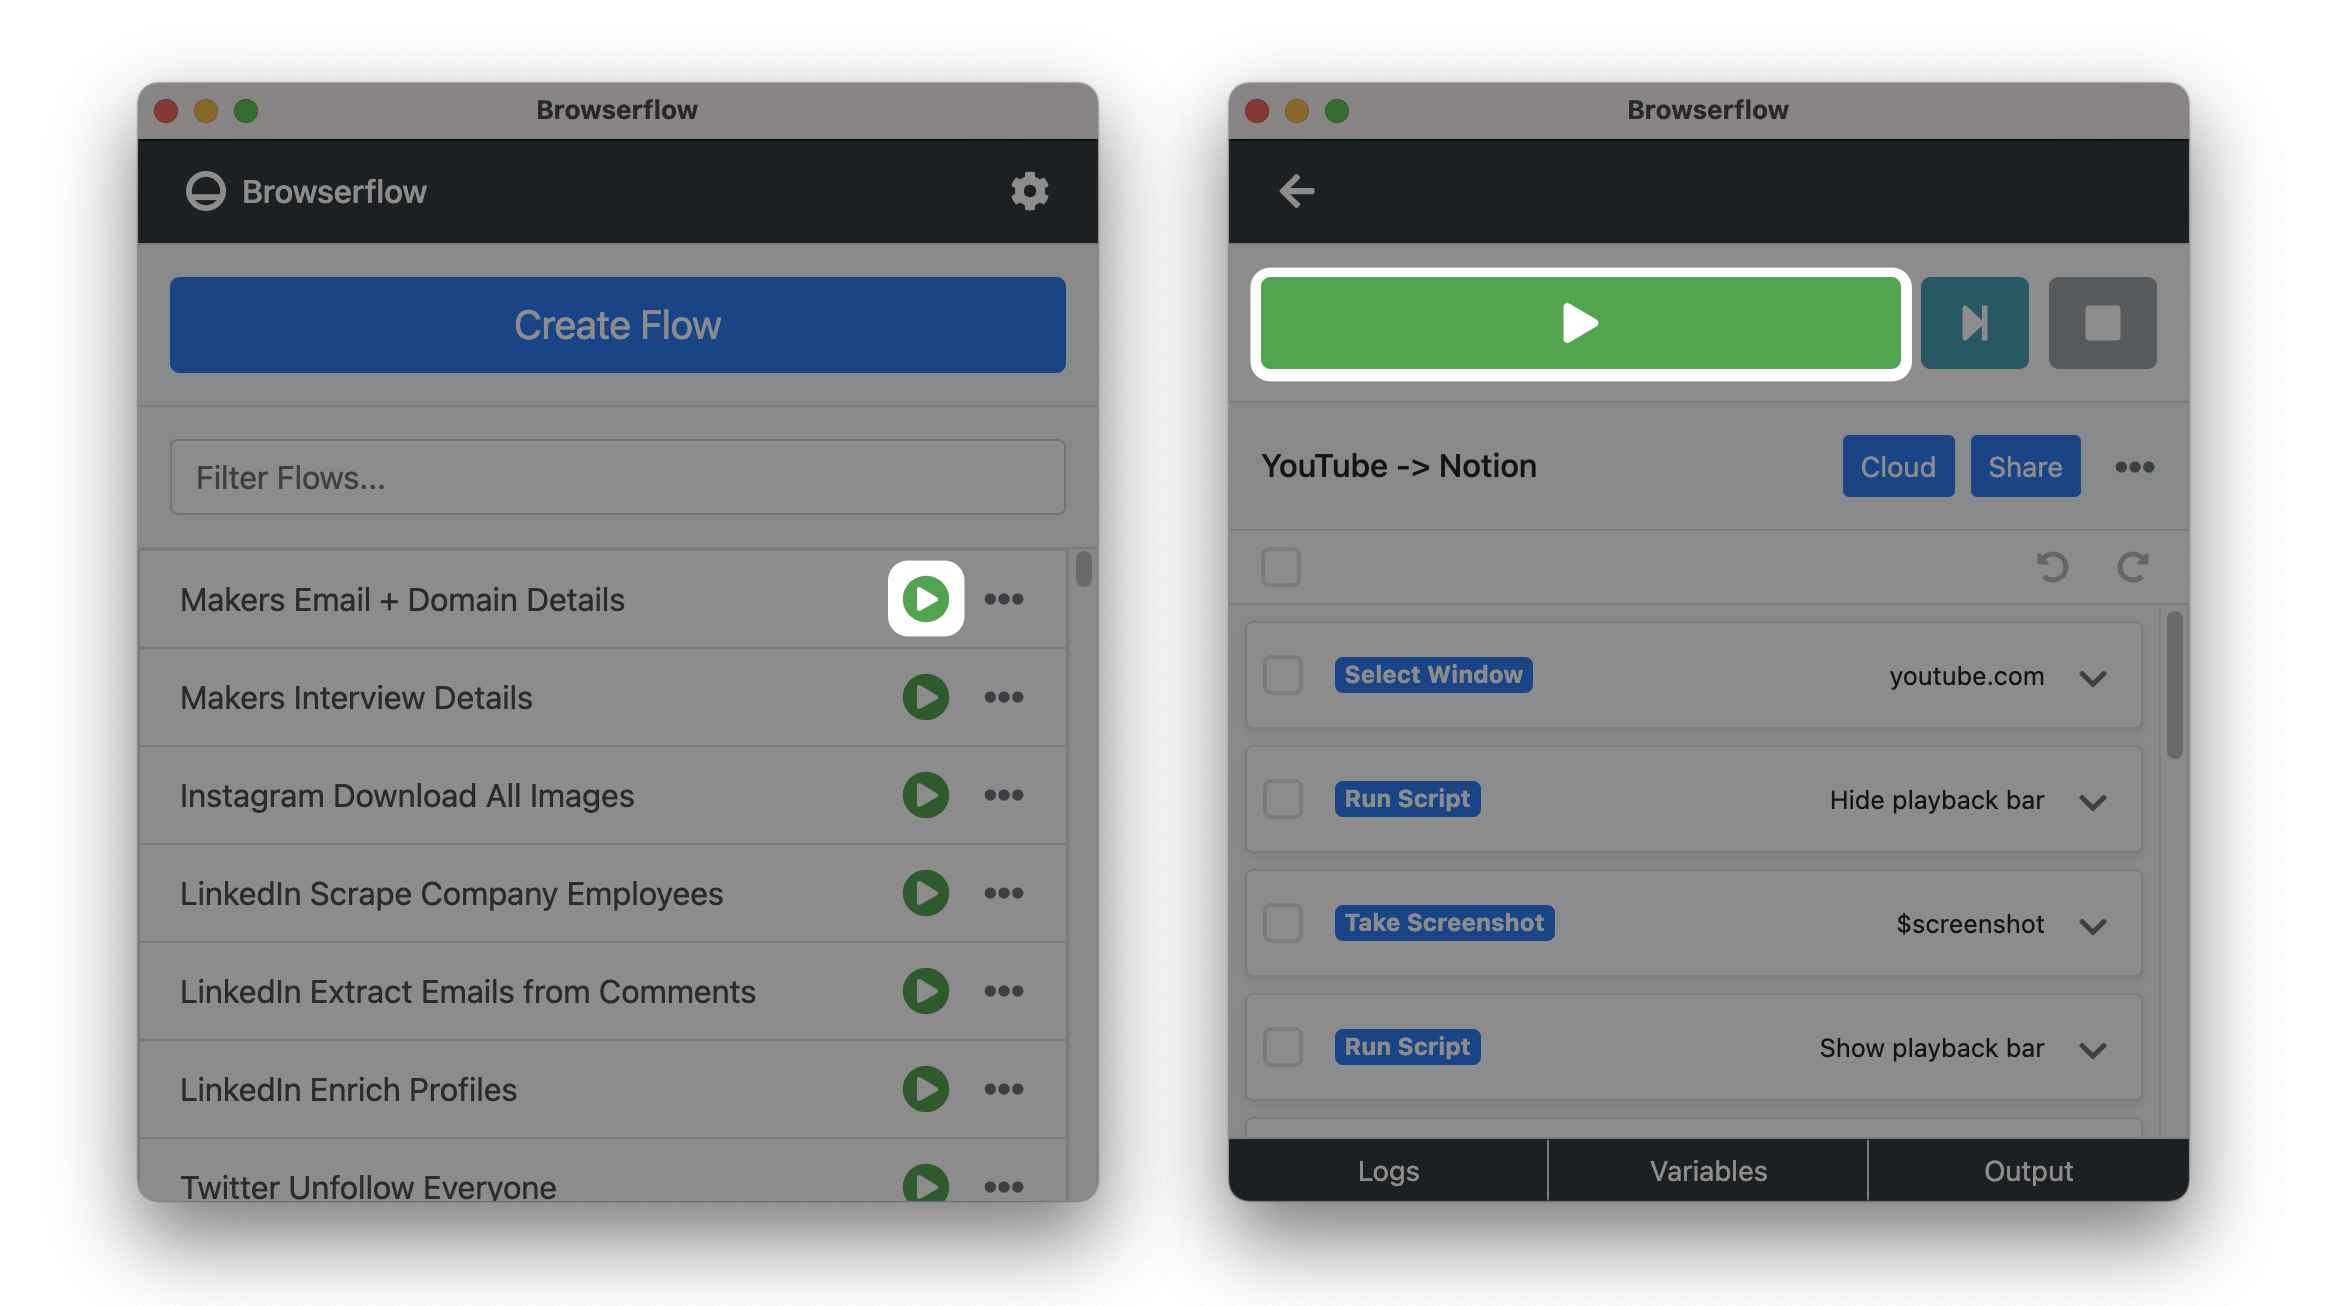
Task: Click the $screenshot variable text
Action: tap(1970, 924)
